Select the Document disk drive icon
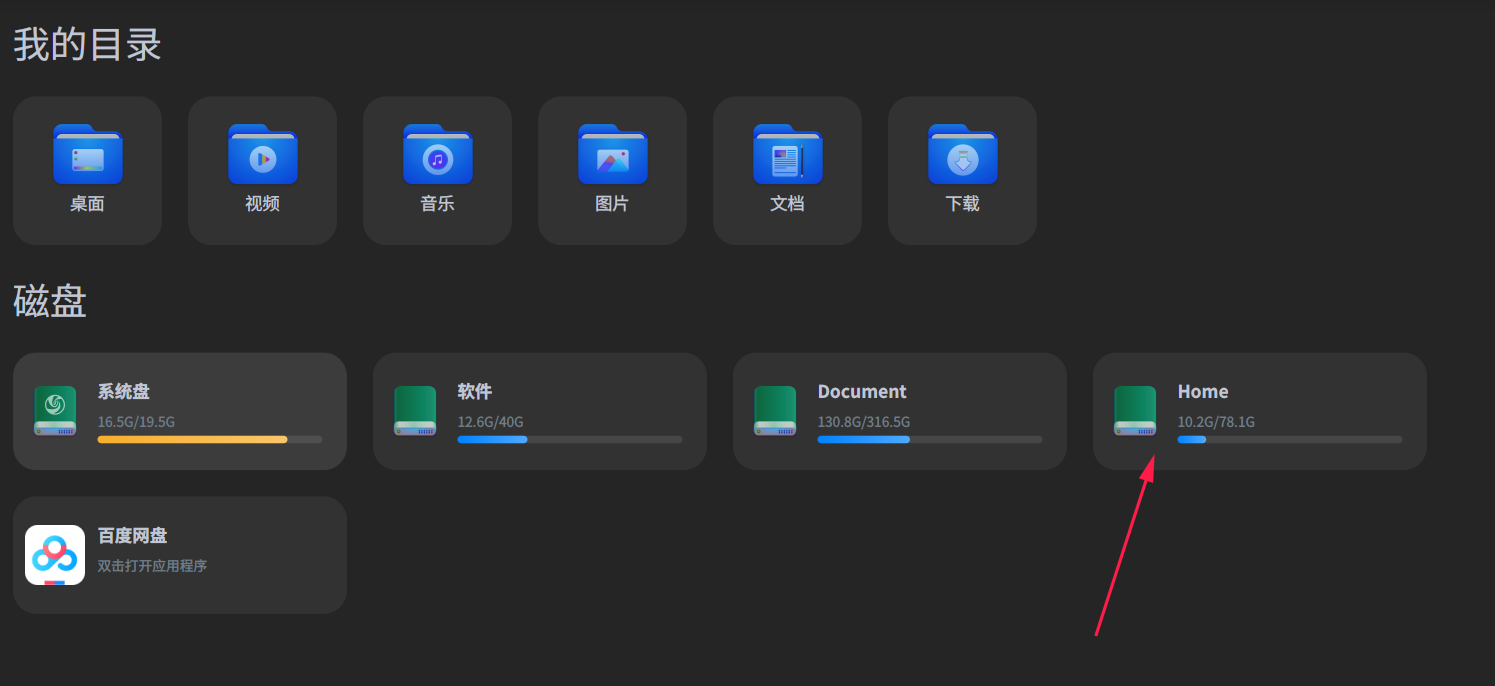The image size is (1495, 686). (x=775, y=411)
